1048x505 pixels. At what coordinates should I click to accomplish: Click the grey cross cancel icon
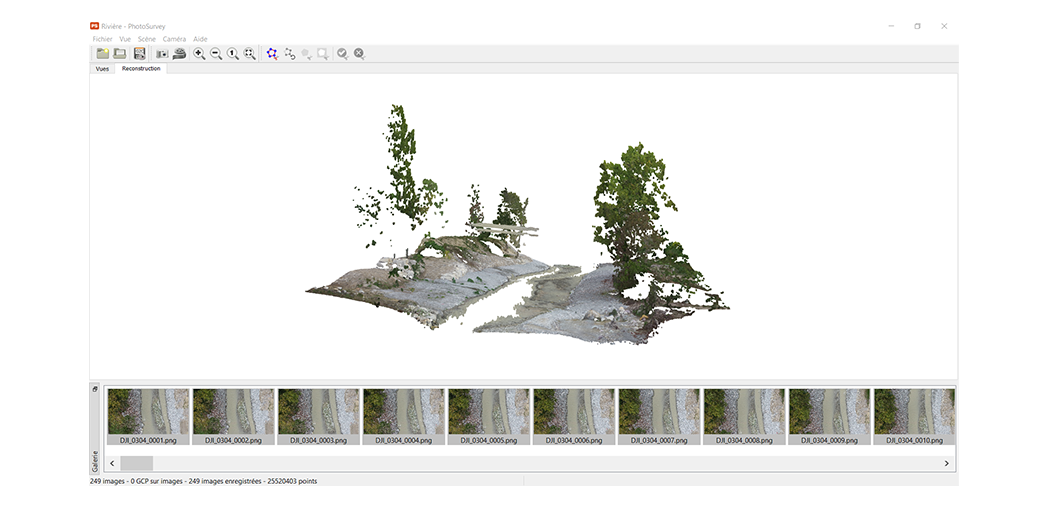359,54
